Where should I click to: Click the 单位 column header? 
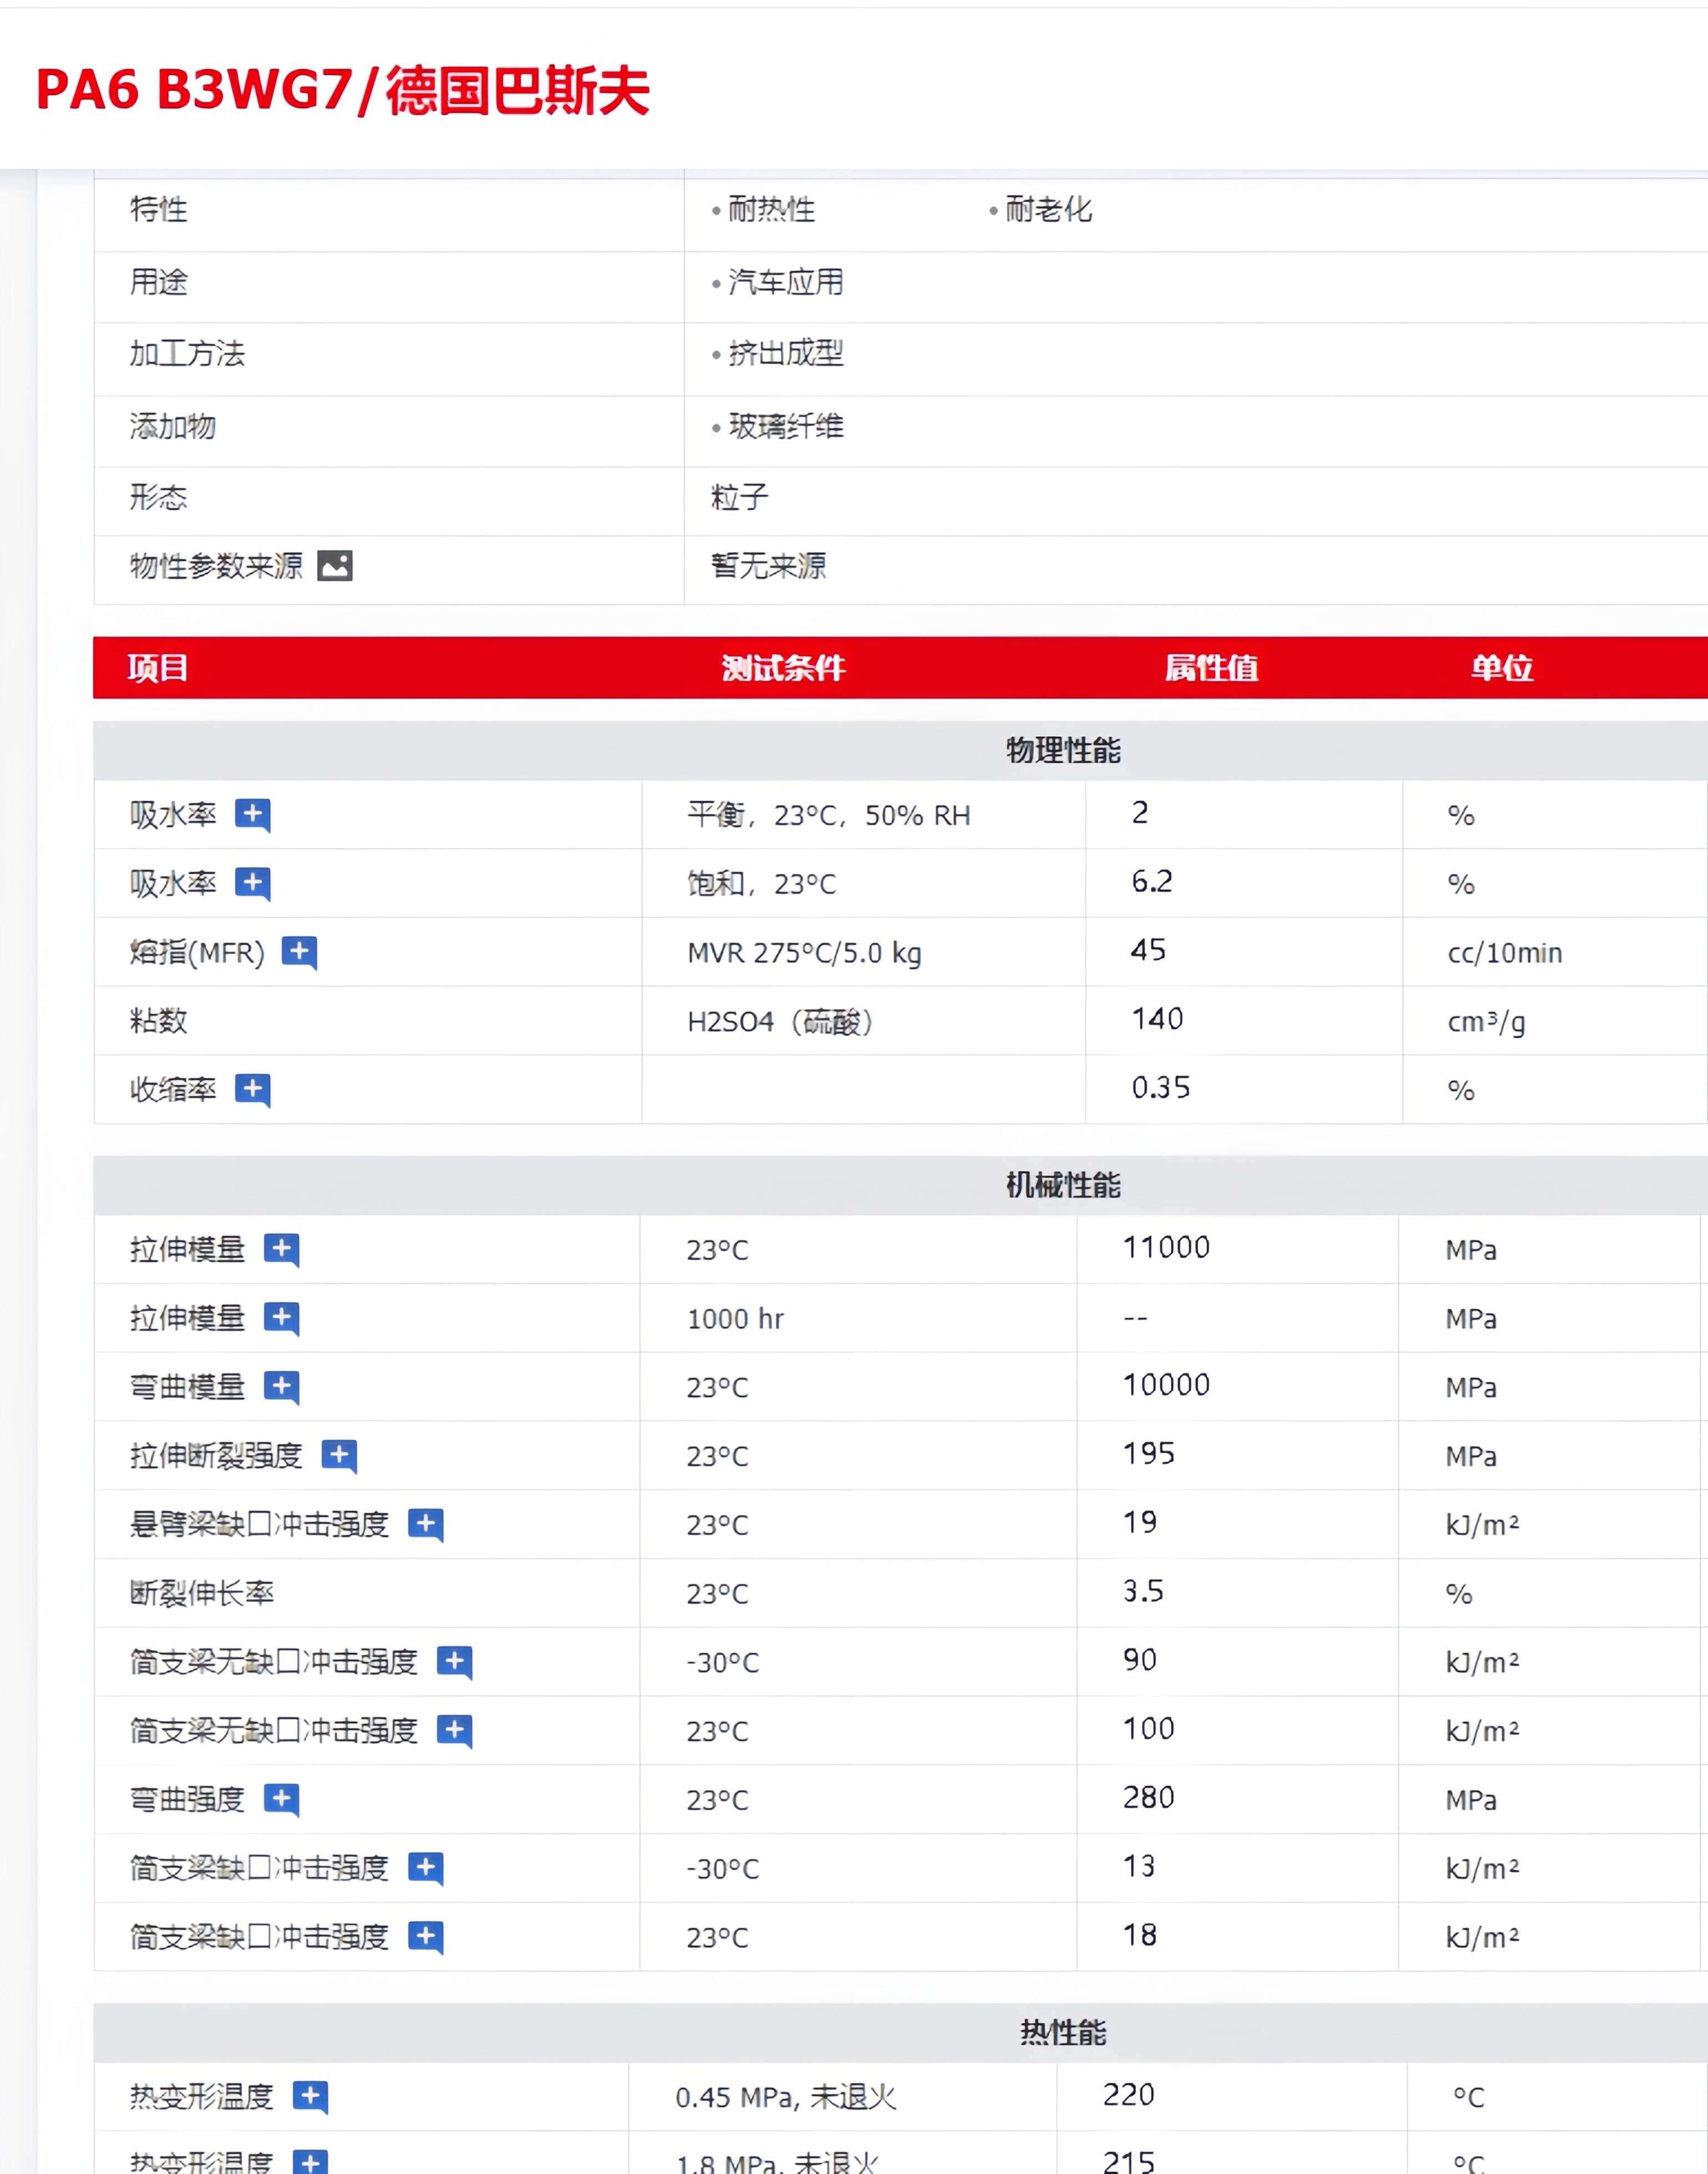[1502, 668]
